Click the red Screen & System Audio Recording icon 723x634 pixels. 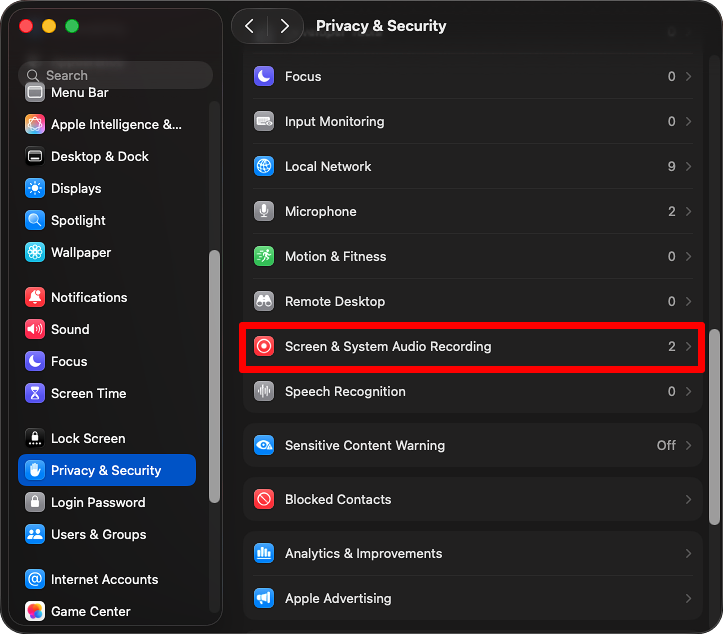pyautogui.click(x=264, y=346)
